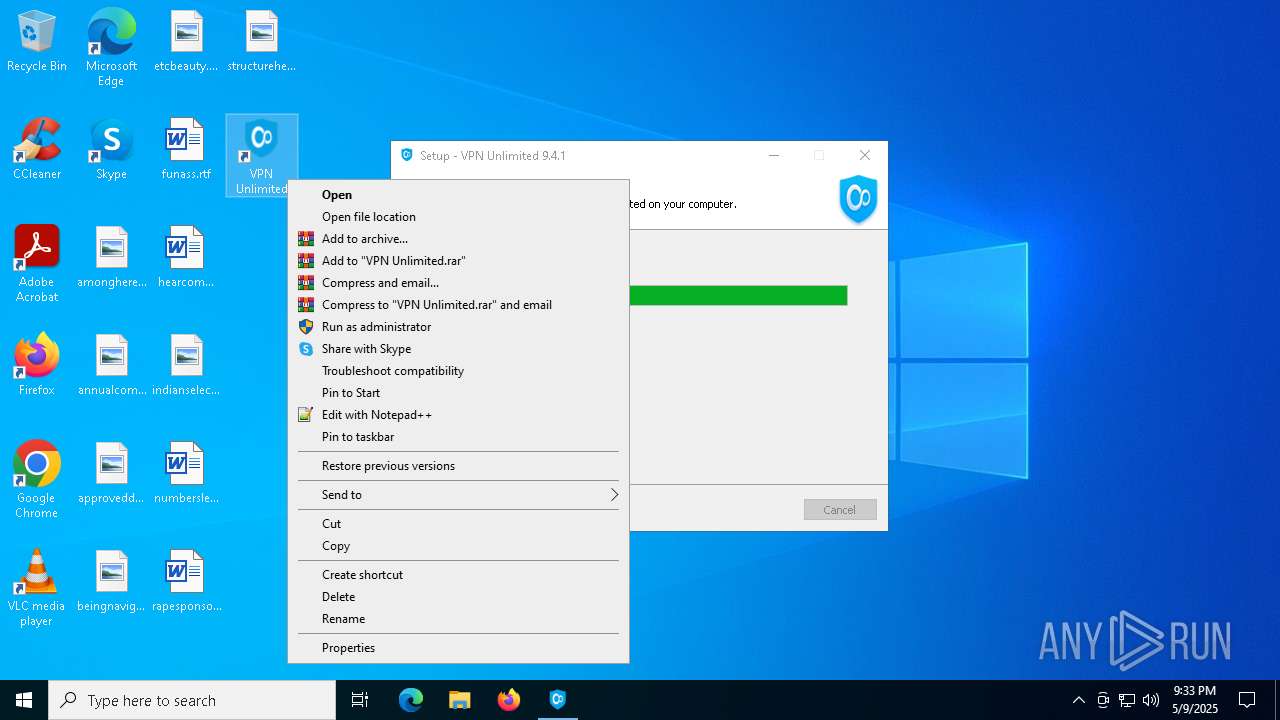Choose Rename in the context menu
Screen dimensions: 1280x720
pos(458,619)
